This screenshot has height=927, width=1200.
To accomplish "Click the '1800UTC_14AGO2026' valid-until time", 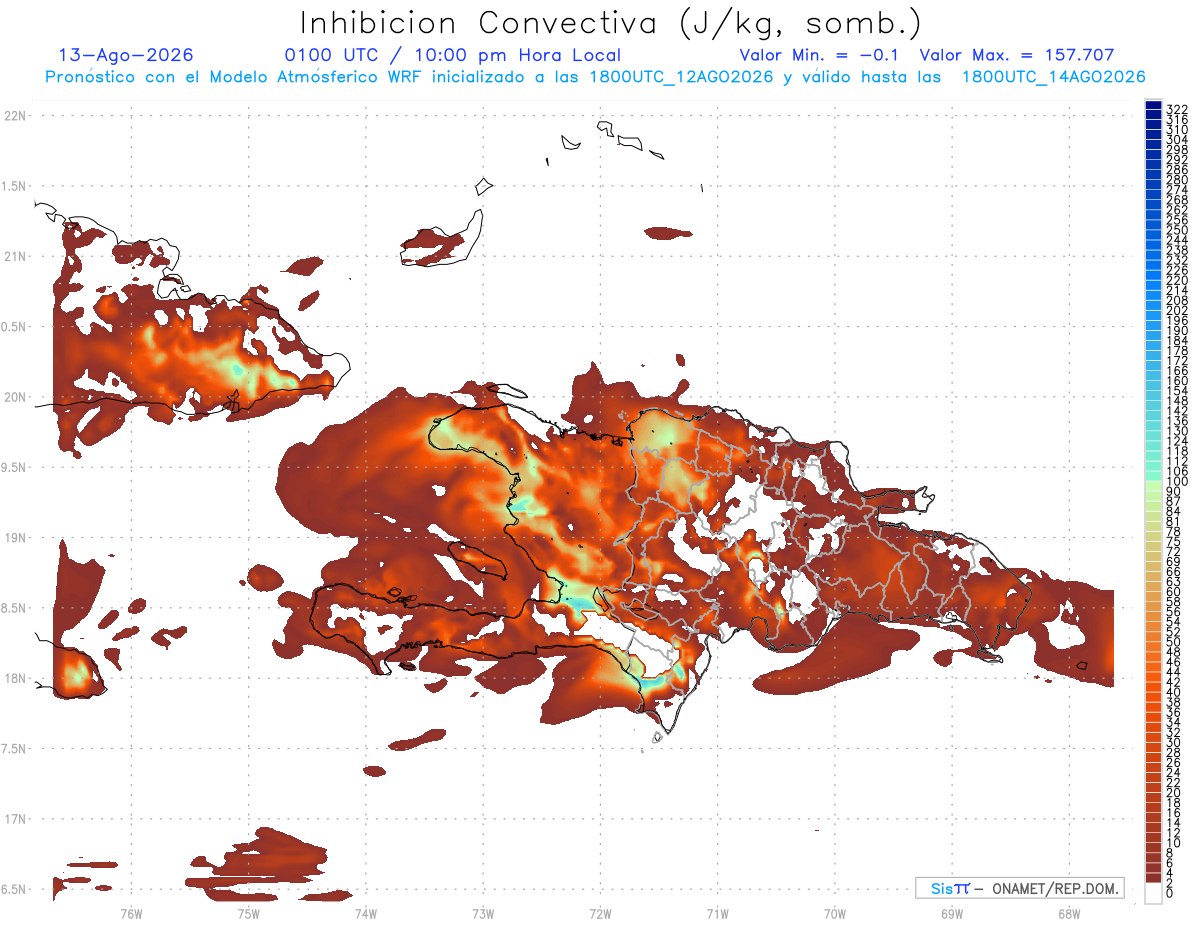I will coord(1053,77).
